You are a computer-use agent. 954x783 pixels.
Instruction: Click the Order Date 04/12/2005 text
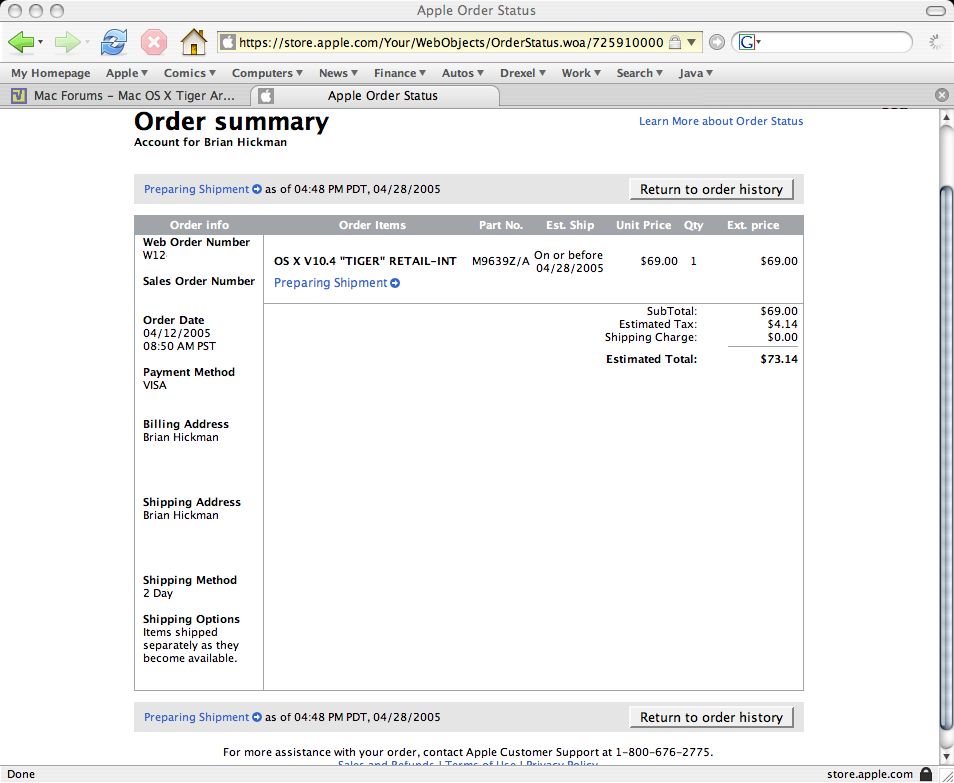click(176, 333)
